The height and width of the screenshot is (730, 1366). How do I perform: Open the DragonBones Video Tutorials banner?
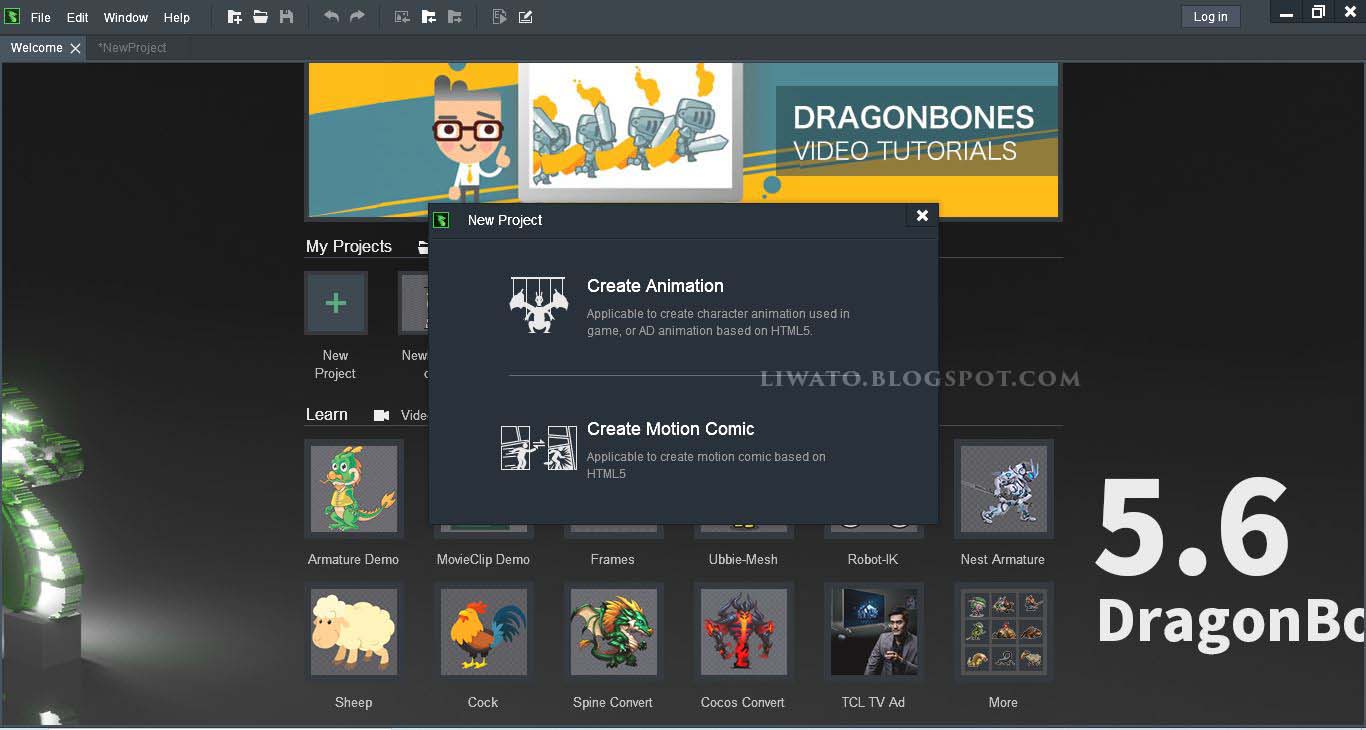click(x=682, y=140)
